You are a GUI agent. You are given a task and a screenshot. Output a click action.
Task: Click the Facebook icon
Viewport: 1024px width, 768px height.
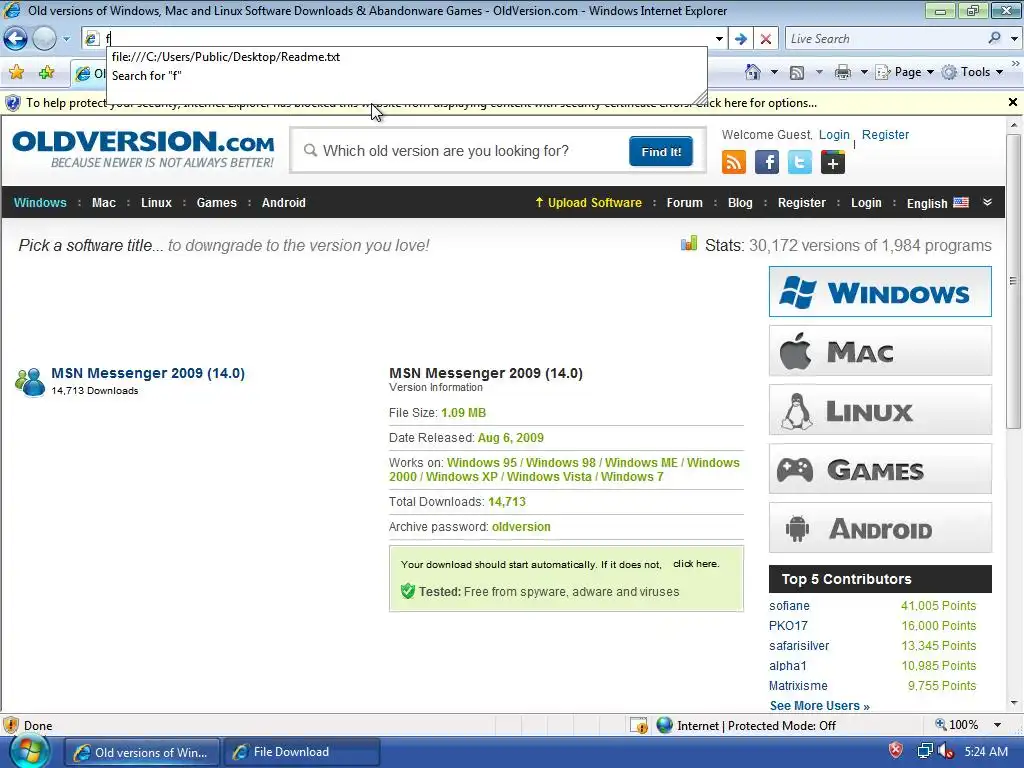(767, 162)
